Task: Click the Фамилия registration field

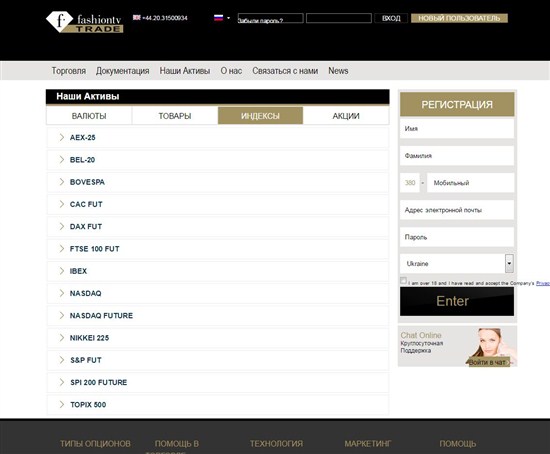Action: [x=457, y=155]
